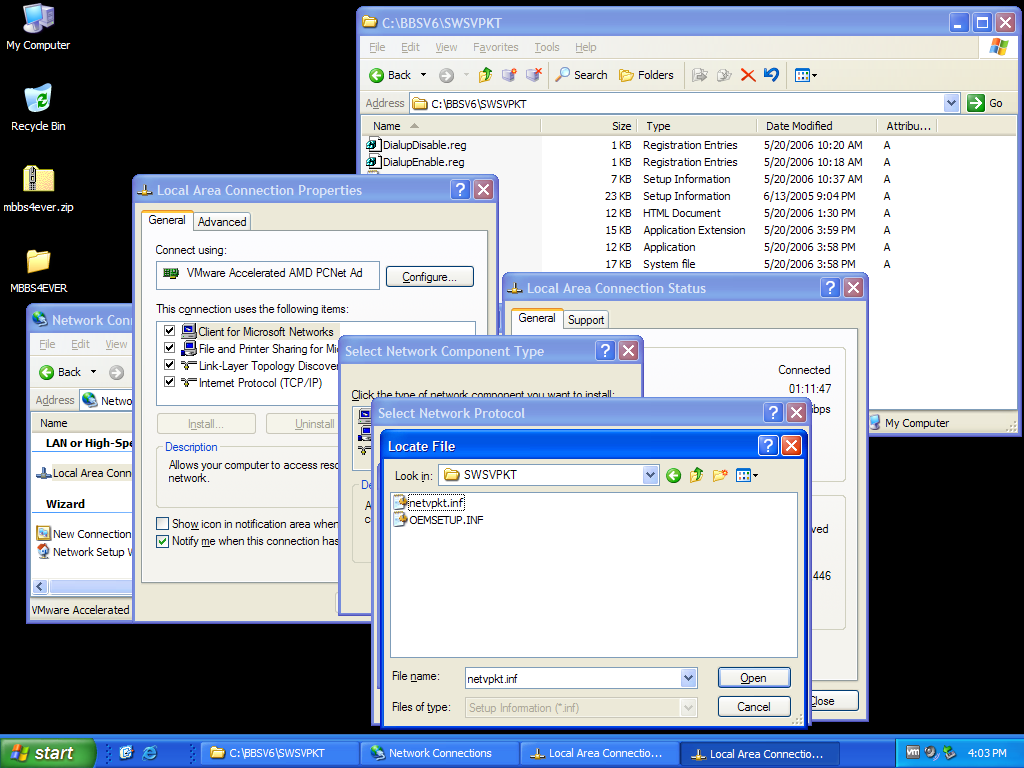Screen dimensions: 1024x768
Task: Click the Up folder icon in Explorer toolbar
Action: click(x=486, y=75)
